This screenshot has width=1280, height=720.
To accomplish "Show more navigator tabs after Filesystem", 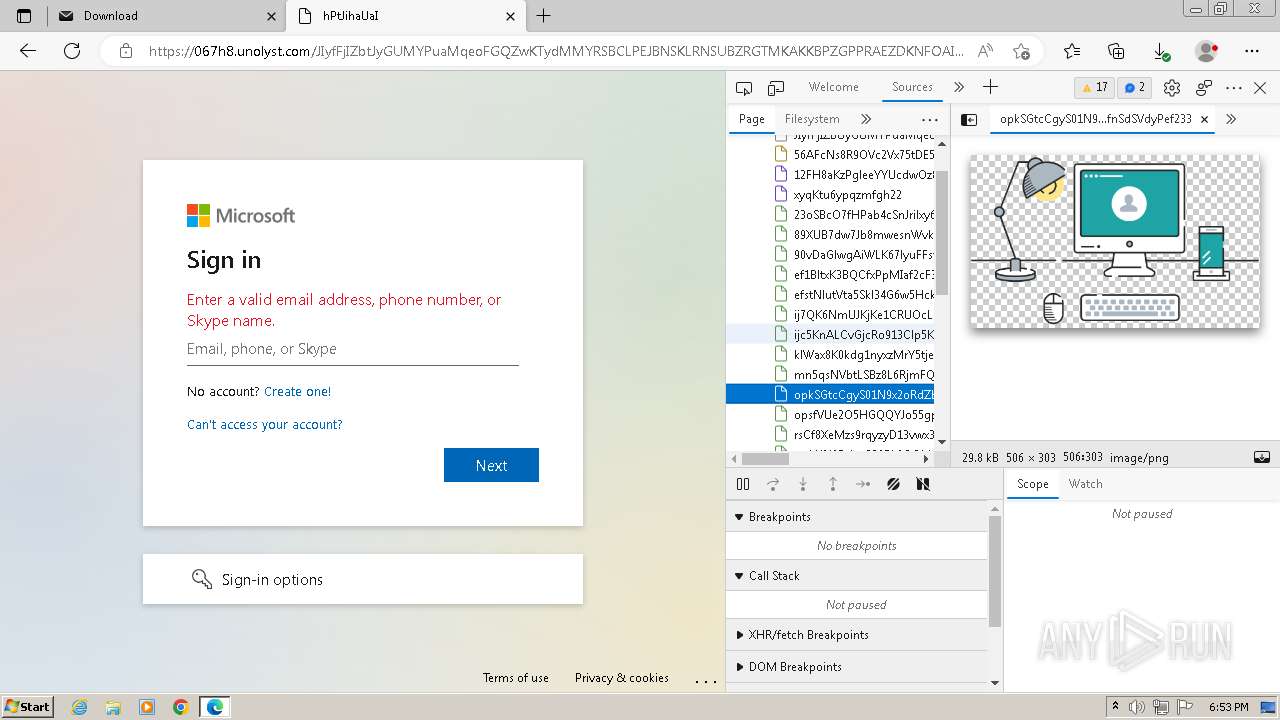I will [866, 119].
